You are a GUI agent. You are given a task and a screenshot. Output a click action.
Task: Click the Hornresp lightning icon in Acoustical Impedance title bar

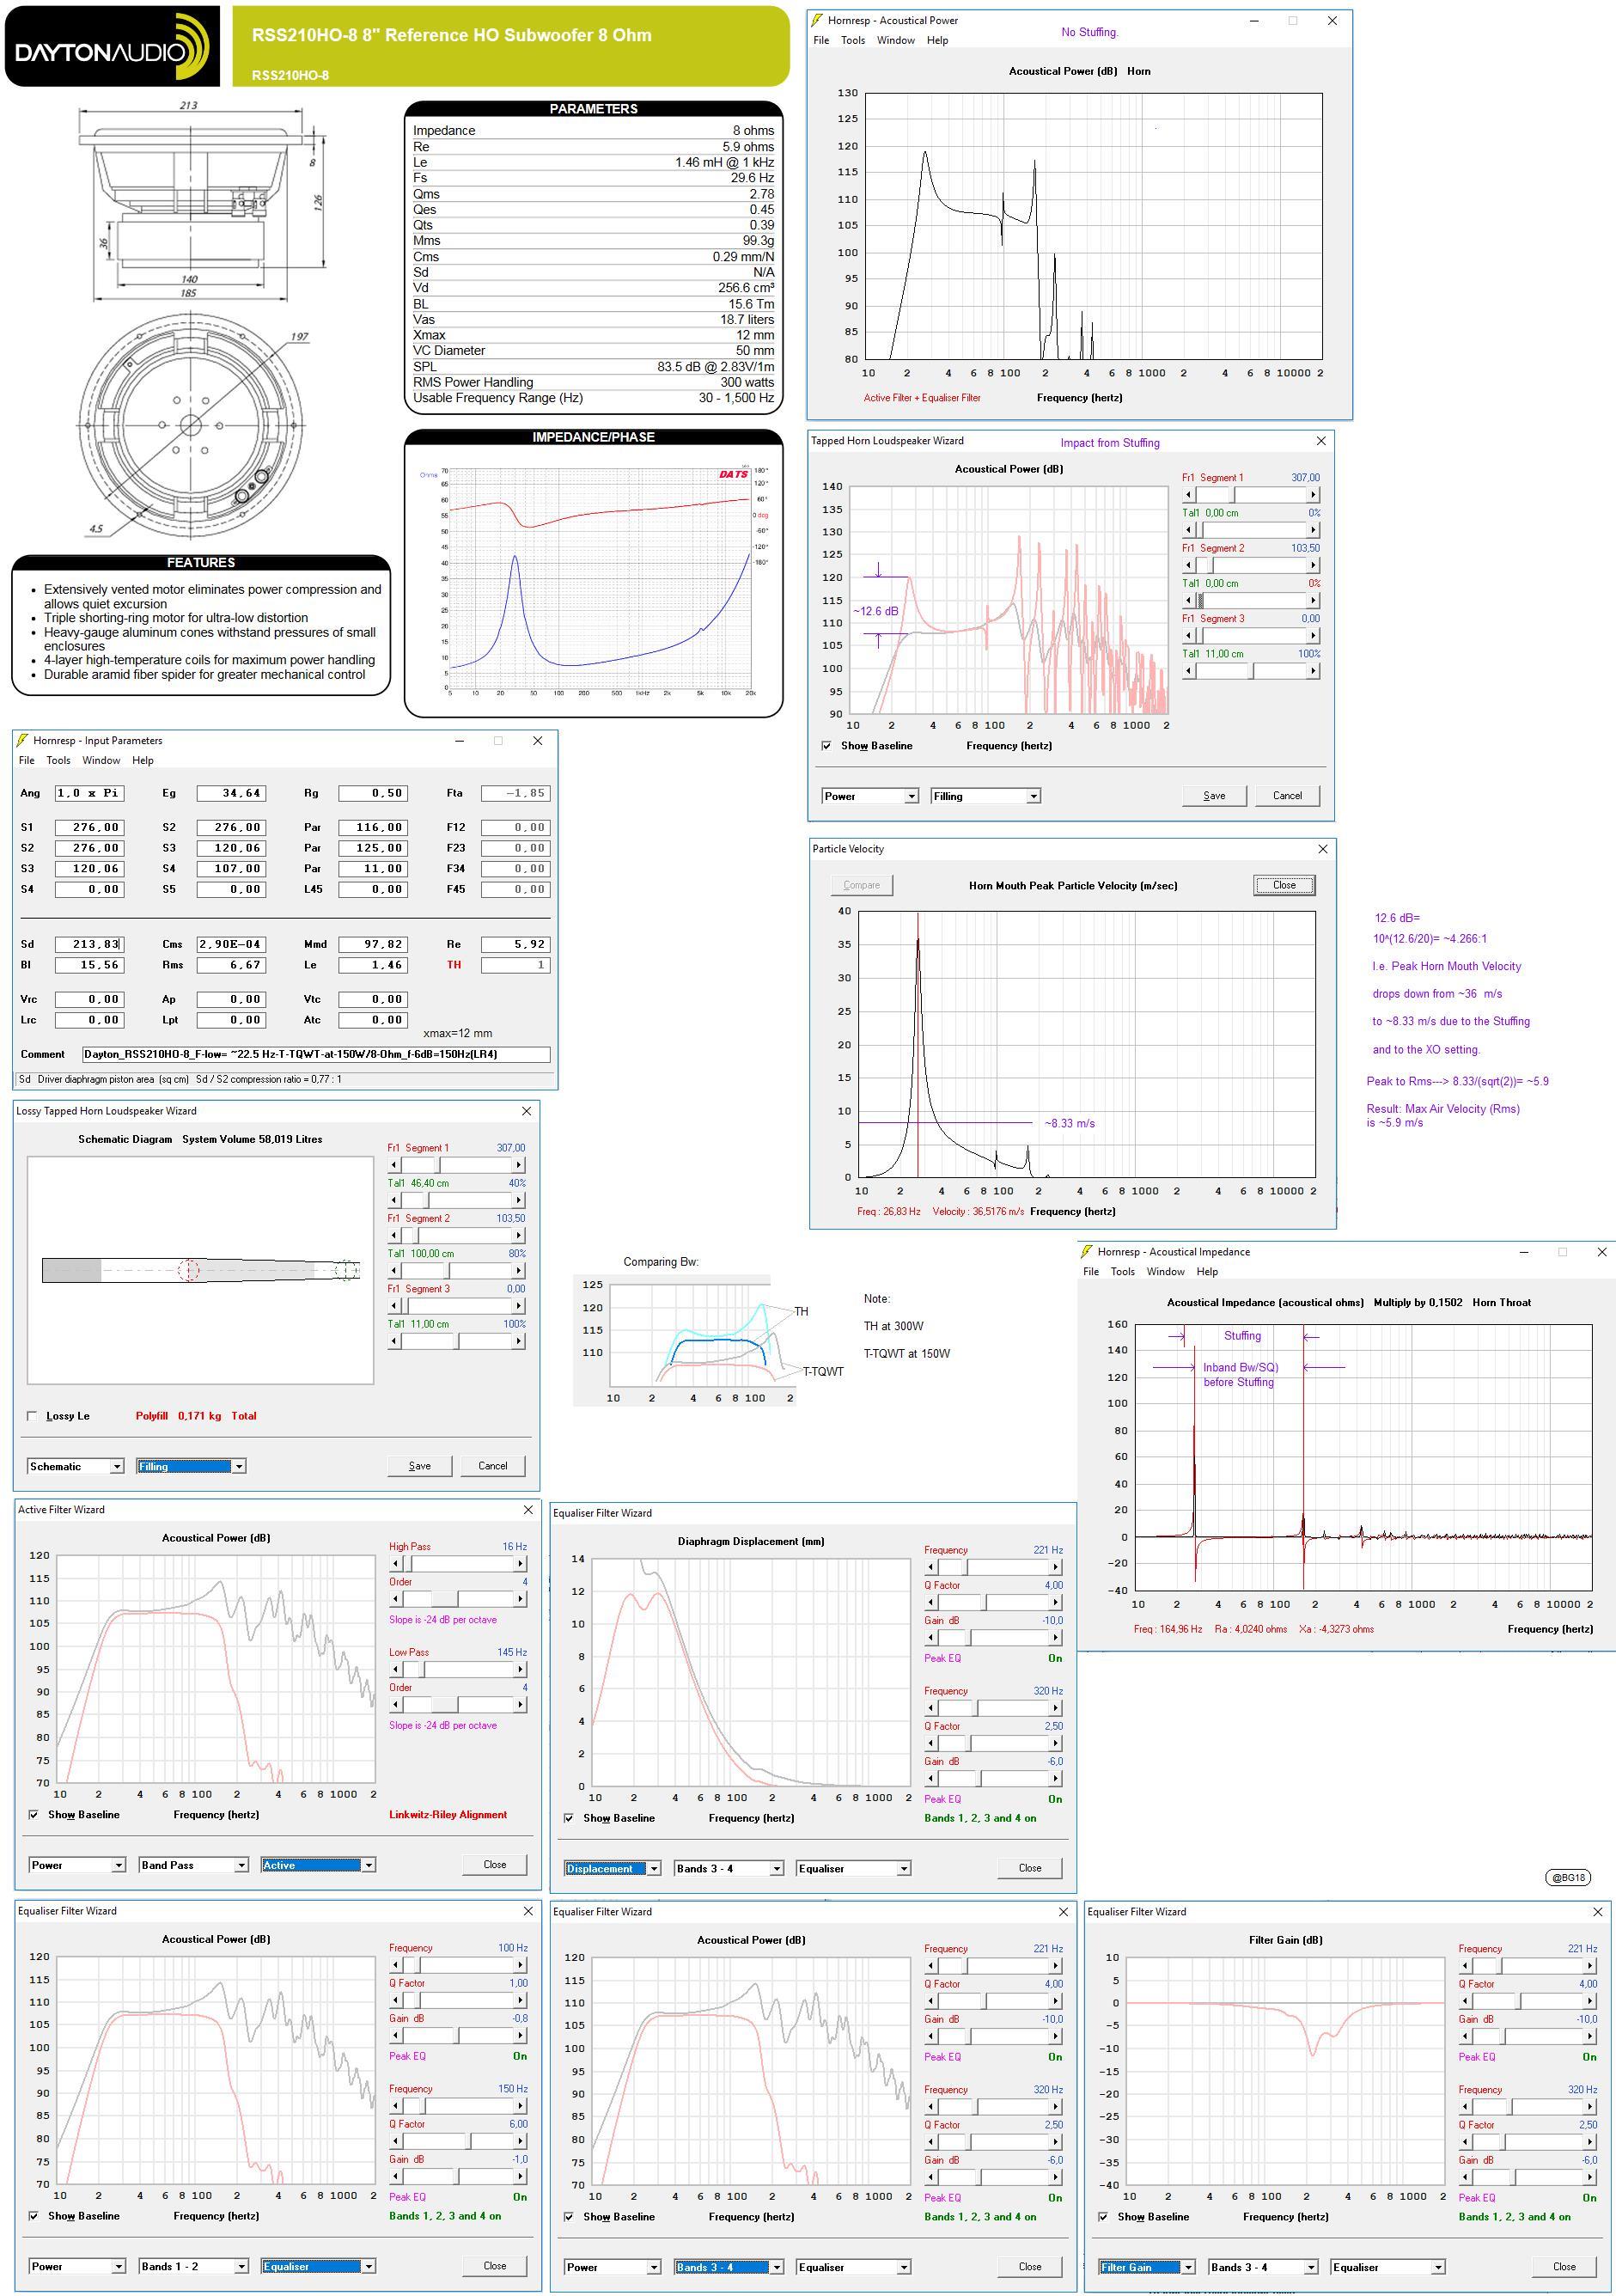coord(1087,1252)
